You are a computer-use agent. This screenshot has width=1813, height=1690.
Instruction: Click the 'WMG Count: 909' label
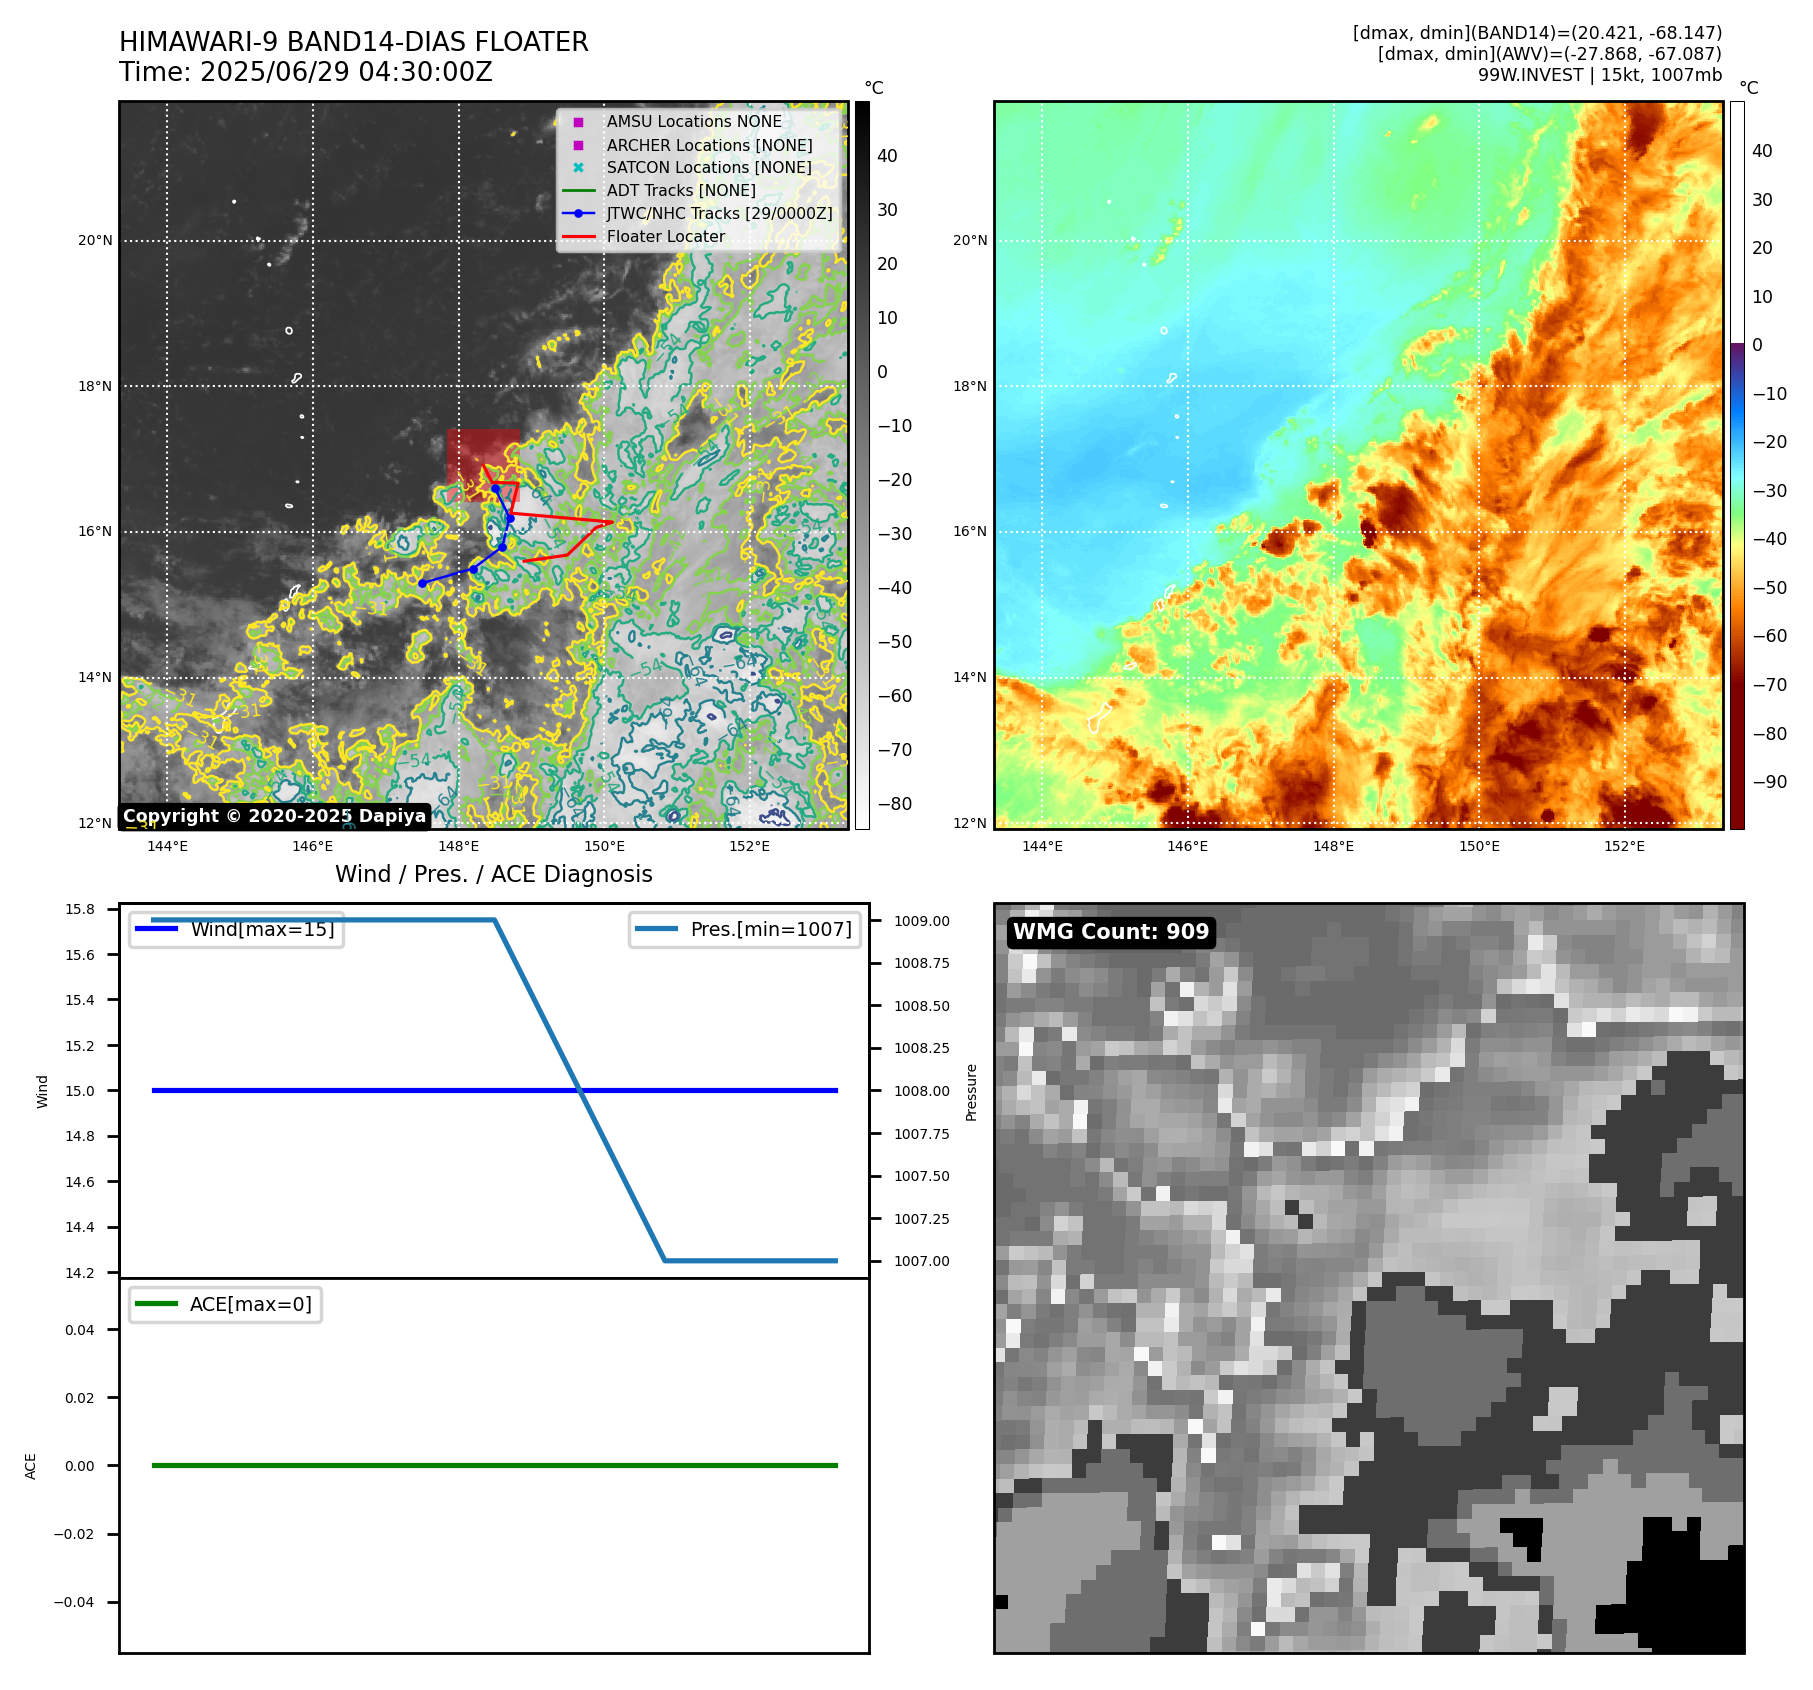tap(1111, 932)
